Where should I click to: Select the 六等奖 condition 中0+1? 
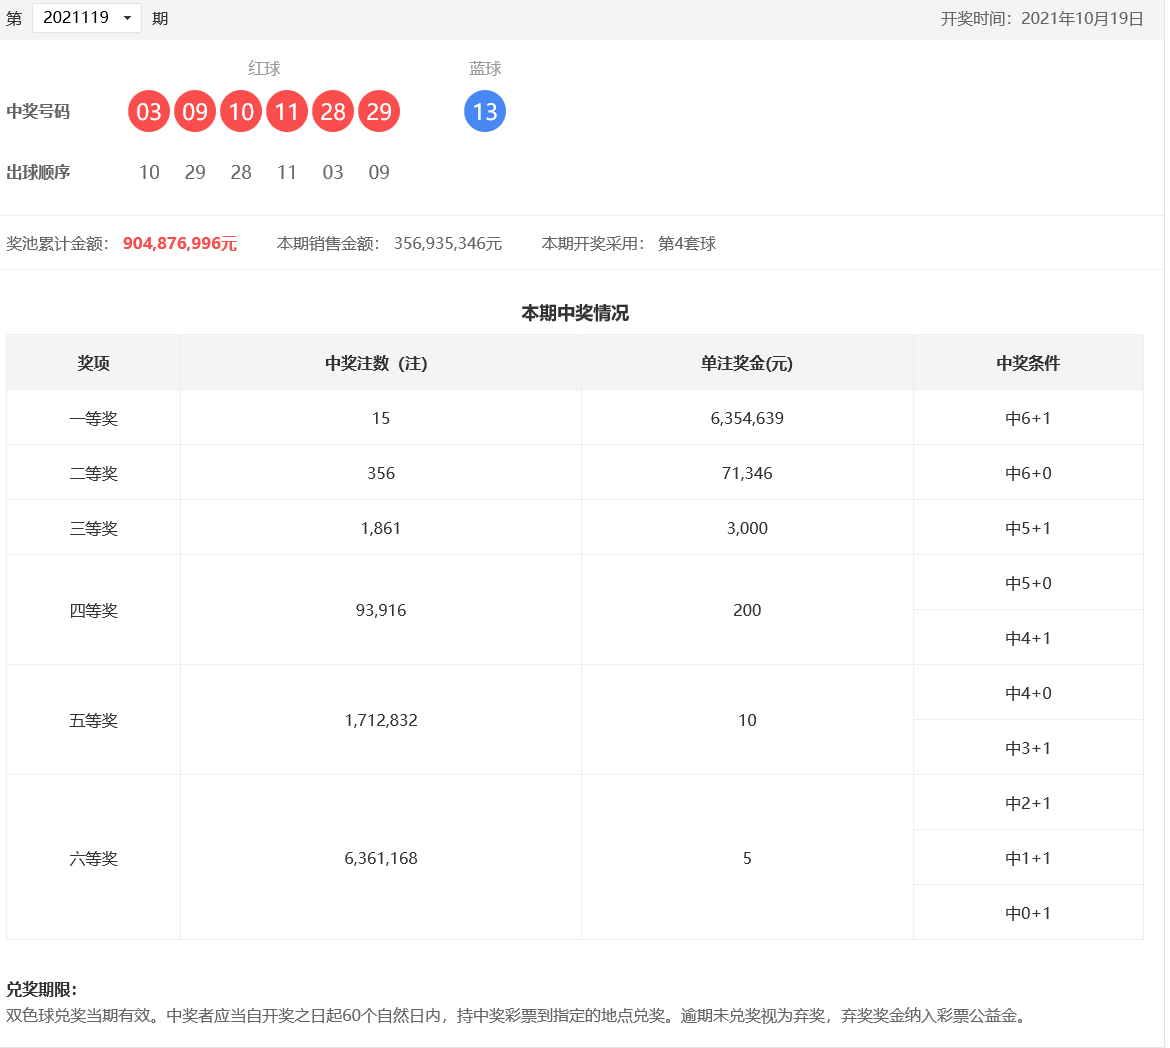pos(1028,912)
